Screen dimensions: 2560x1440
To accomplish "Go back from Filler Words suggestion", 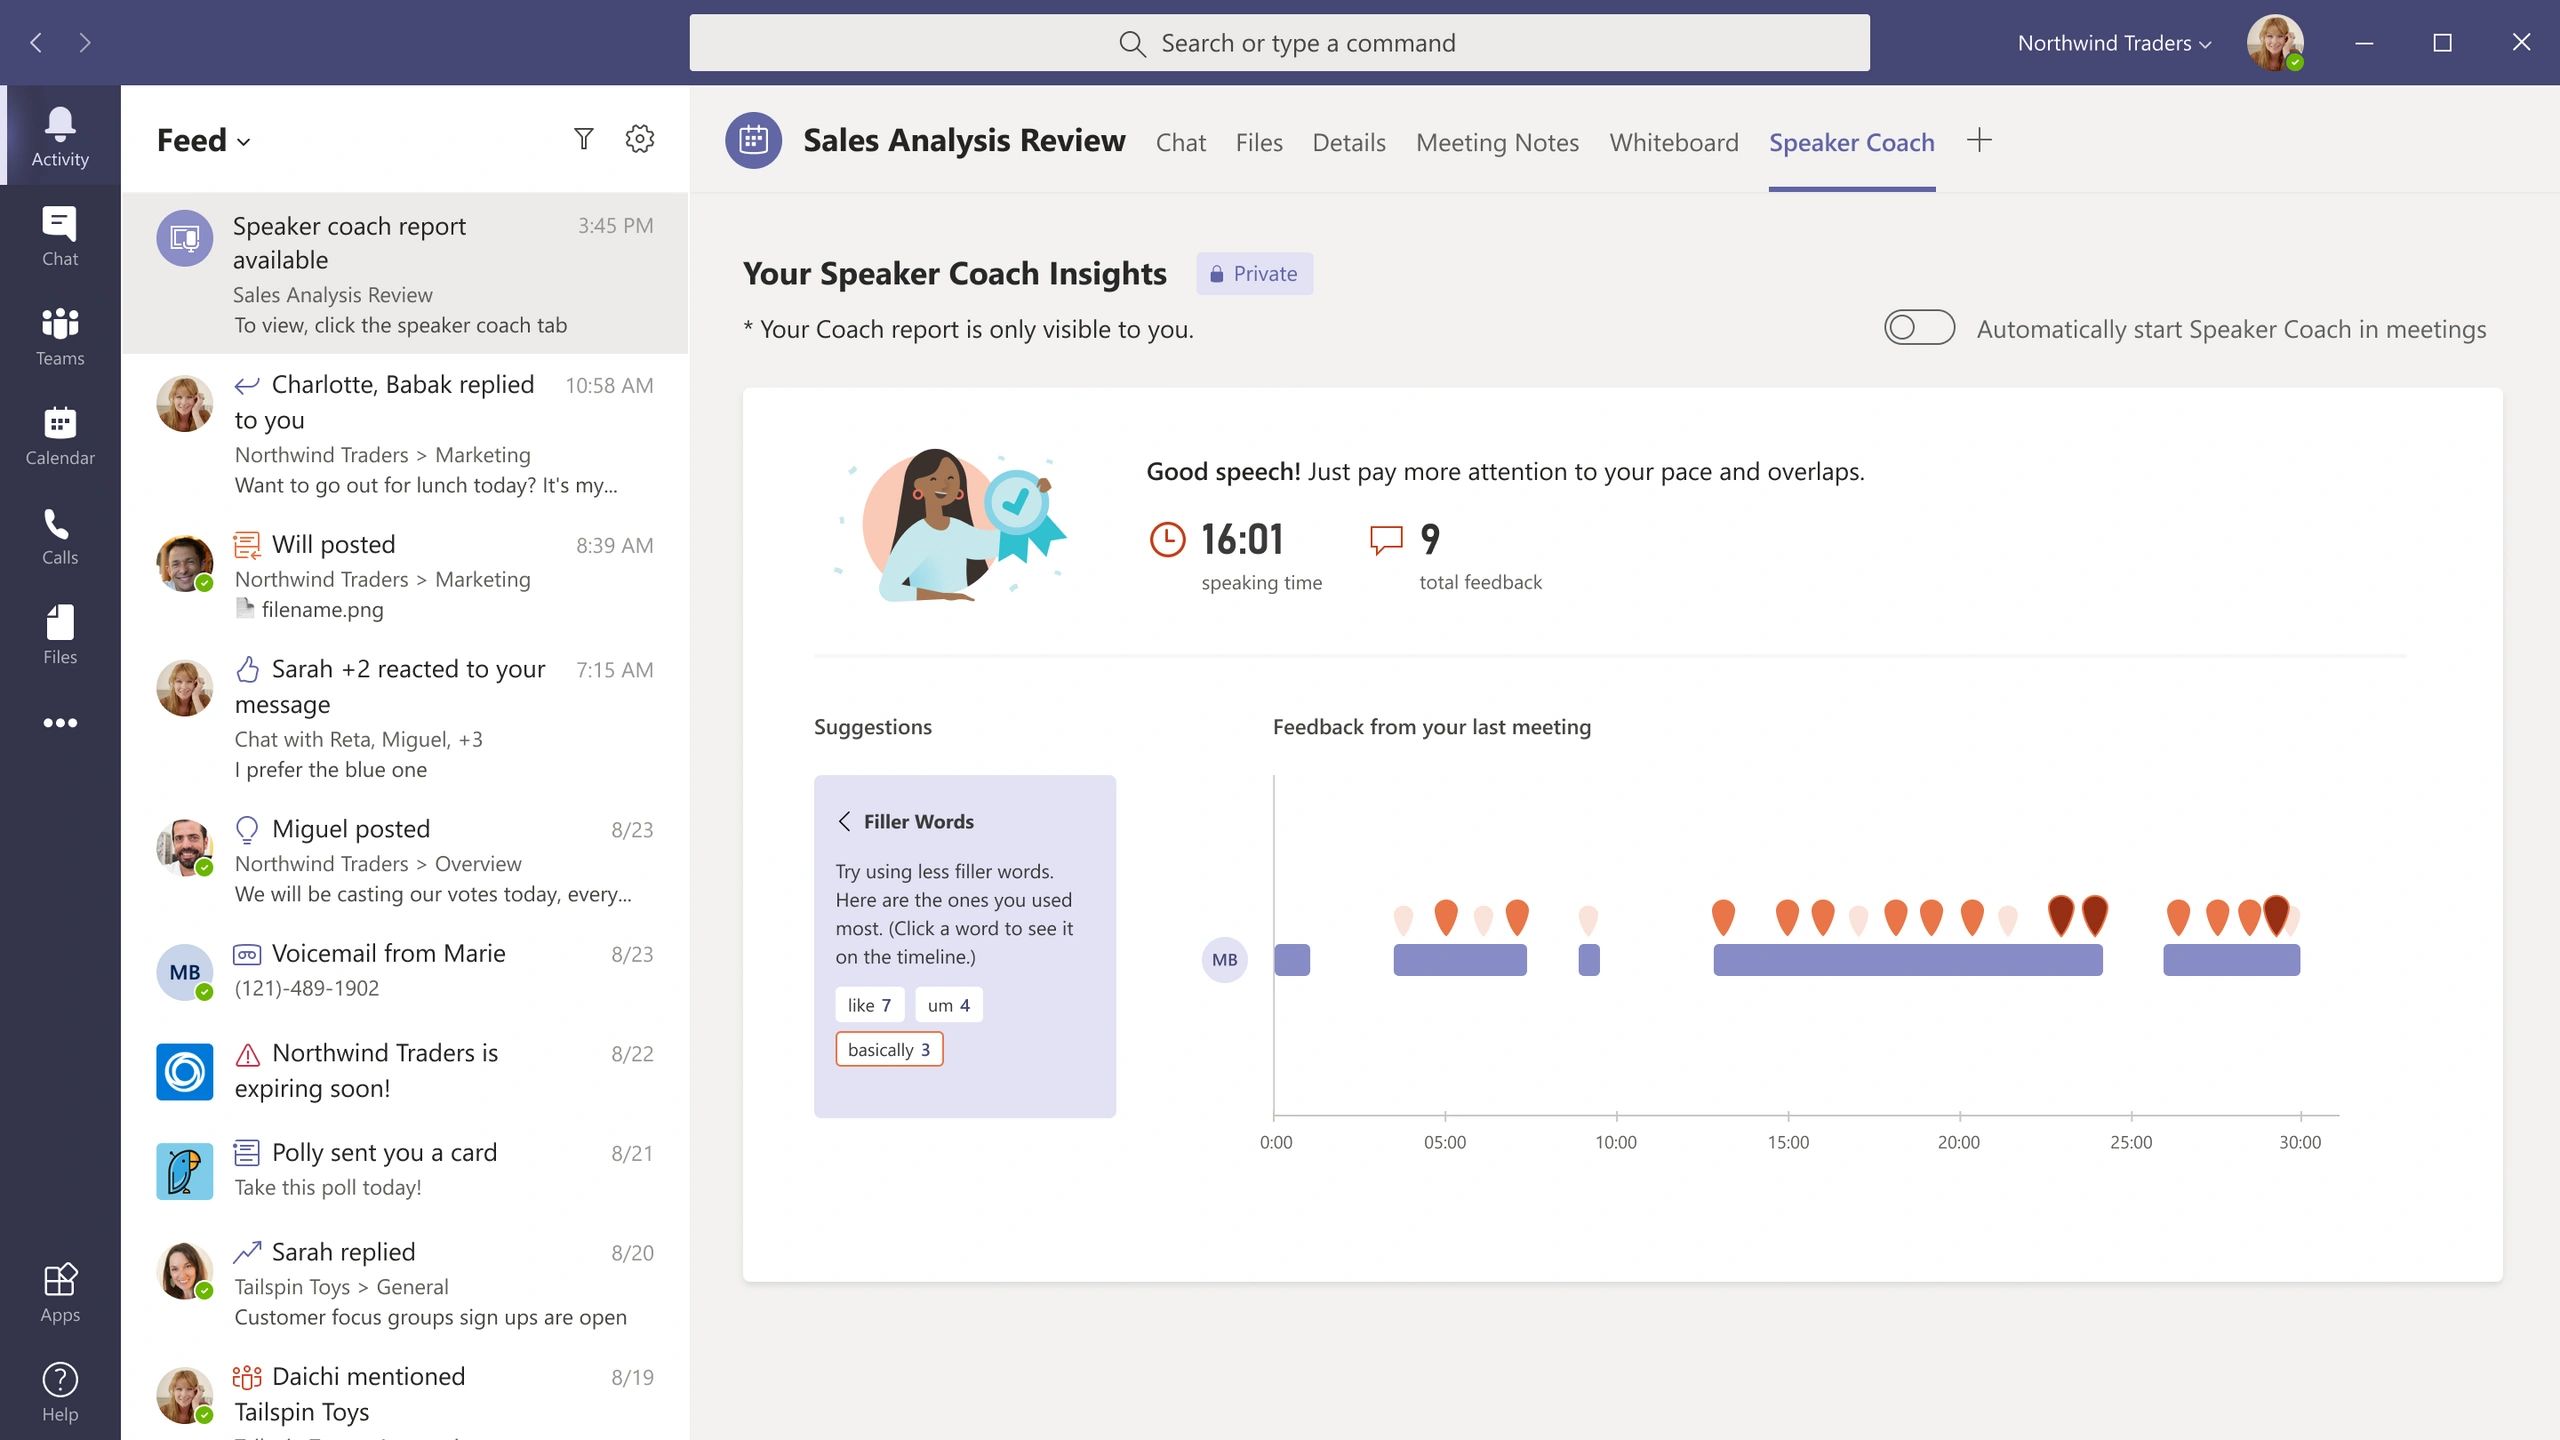I will (845, 820).
